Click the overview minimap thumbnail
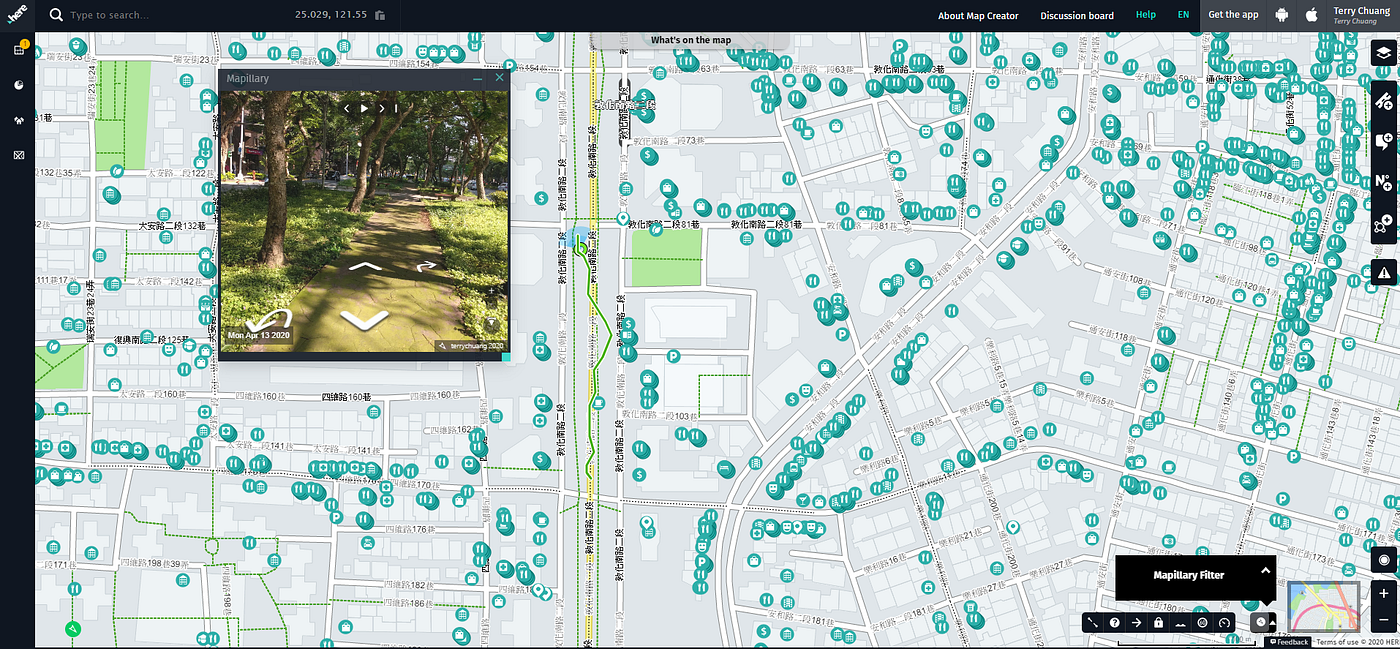Viewport: 1400px width, 649px height. (1323, 607)
